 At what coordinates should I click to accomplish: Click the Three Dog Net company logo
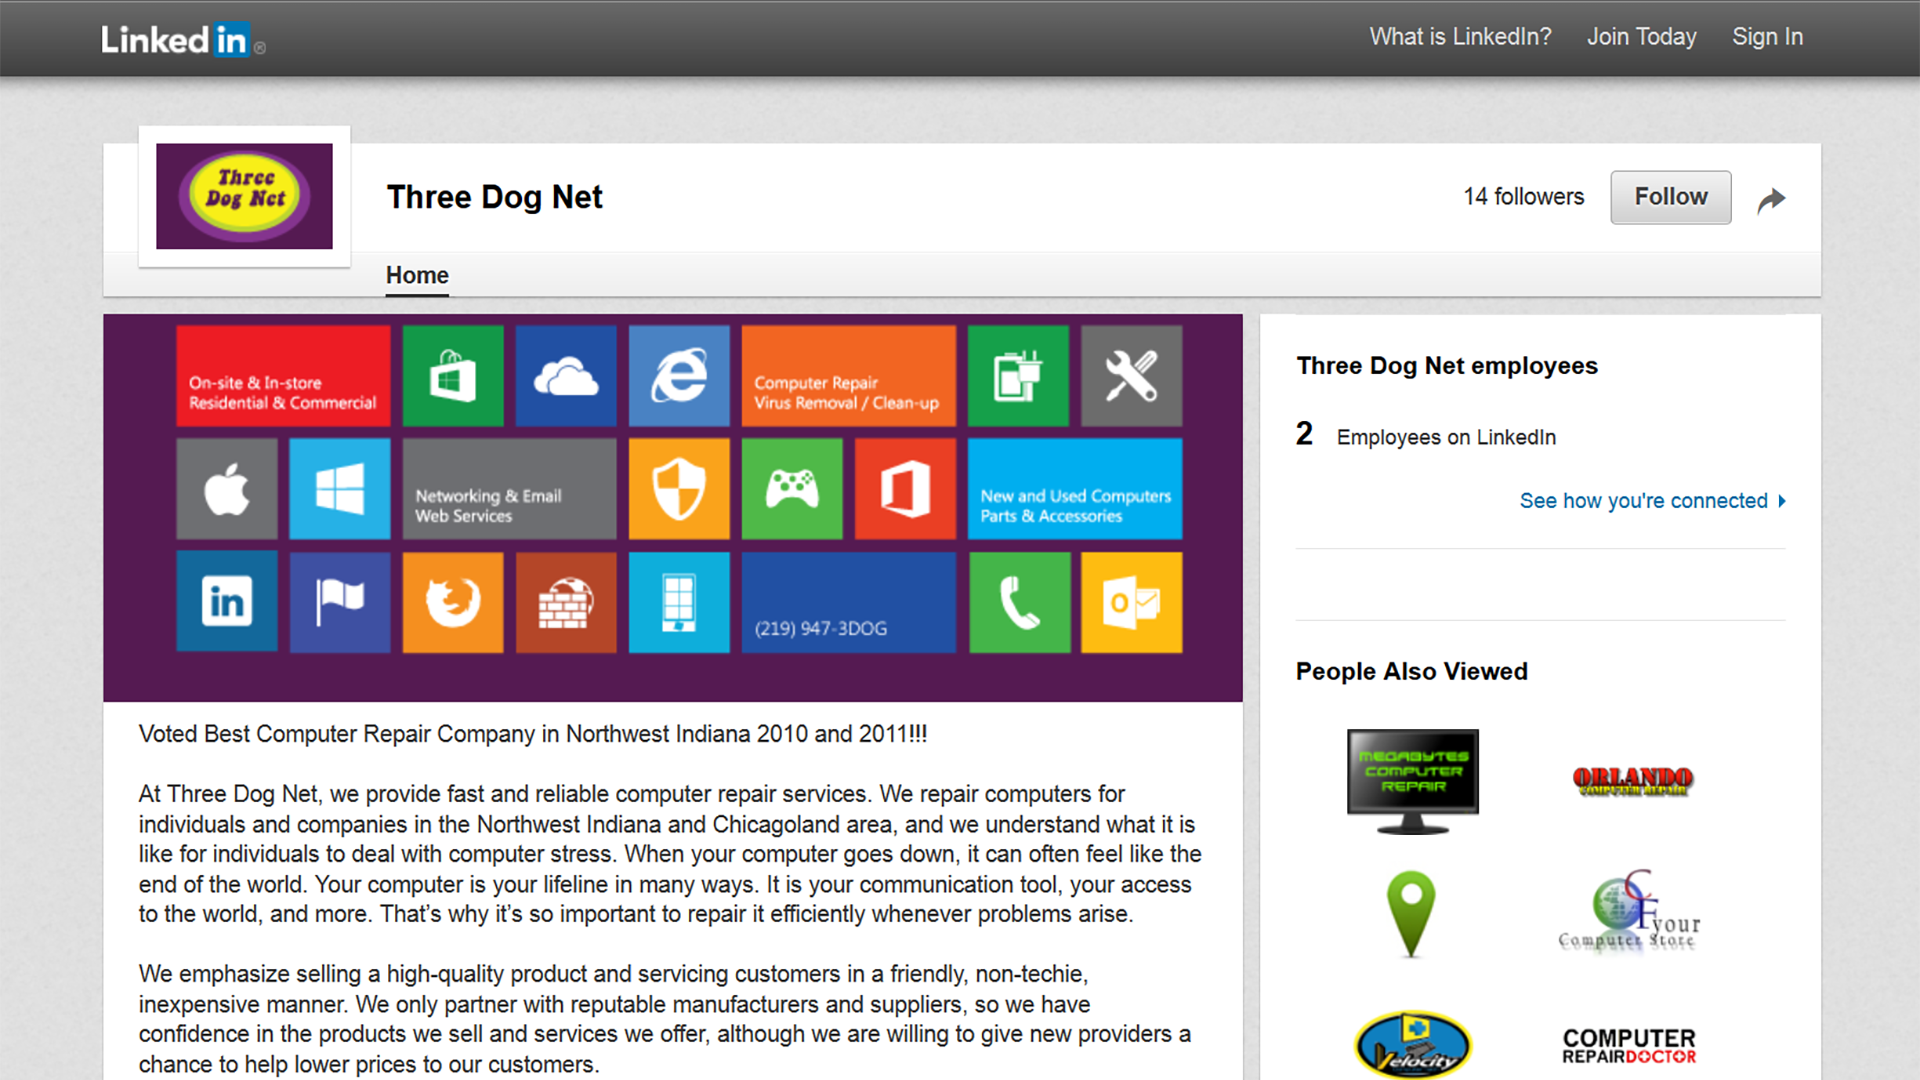coord(244,196)
